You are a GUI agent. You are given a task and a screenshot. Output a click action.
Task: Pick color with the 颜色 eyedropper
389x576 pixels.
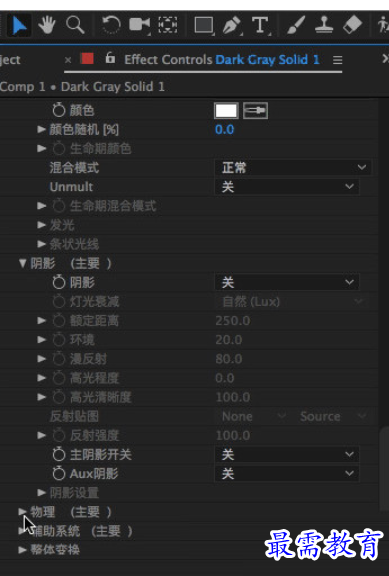[255, 111]
